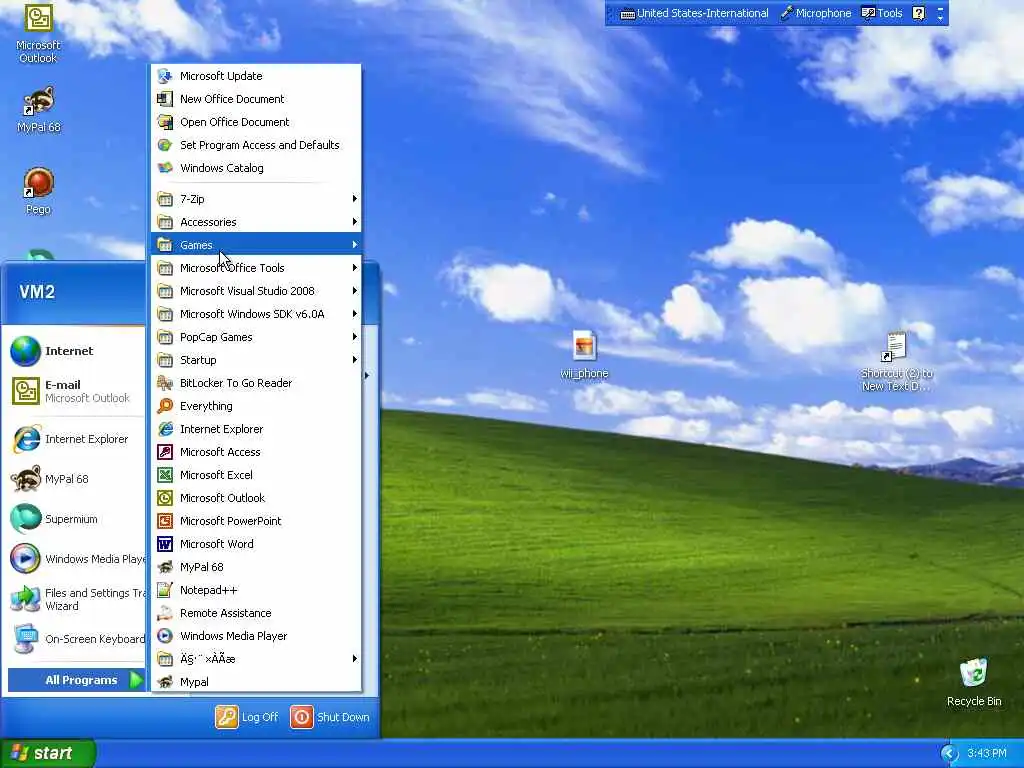The height and width of the screenshot is (768, 1024).
Task: Open BitLocker To Go Reader
Action: click(x=256, y=383)
